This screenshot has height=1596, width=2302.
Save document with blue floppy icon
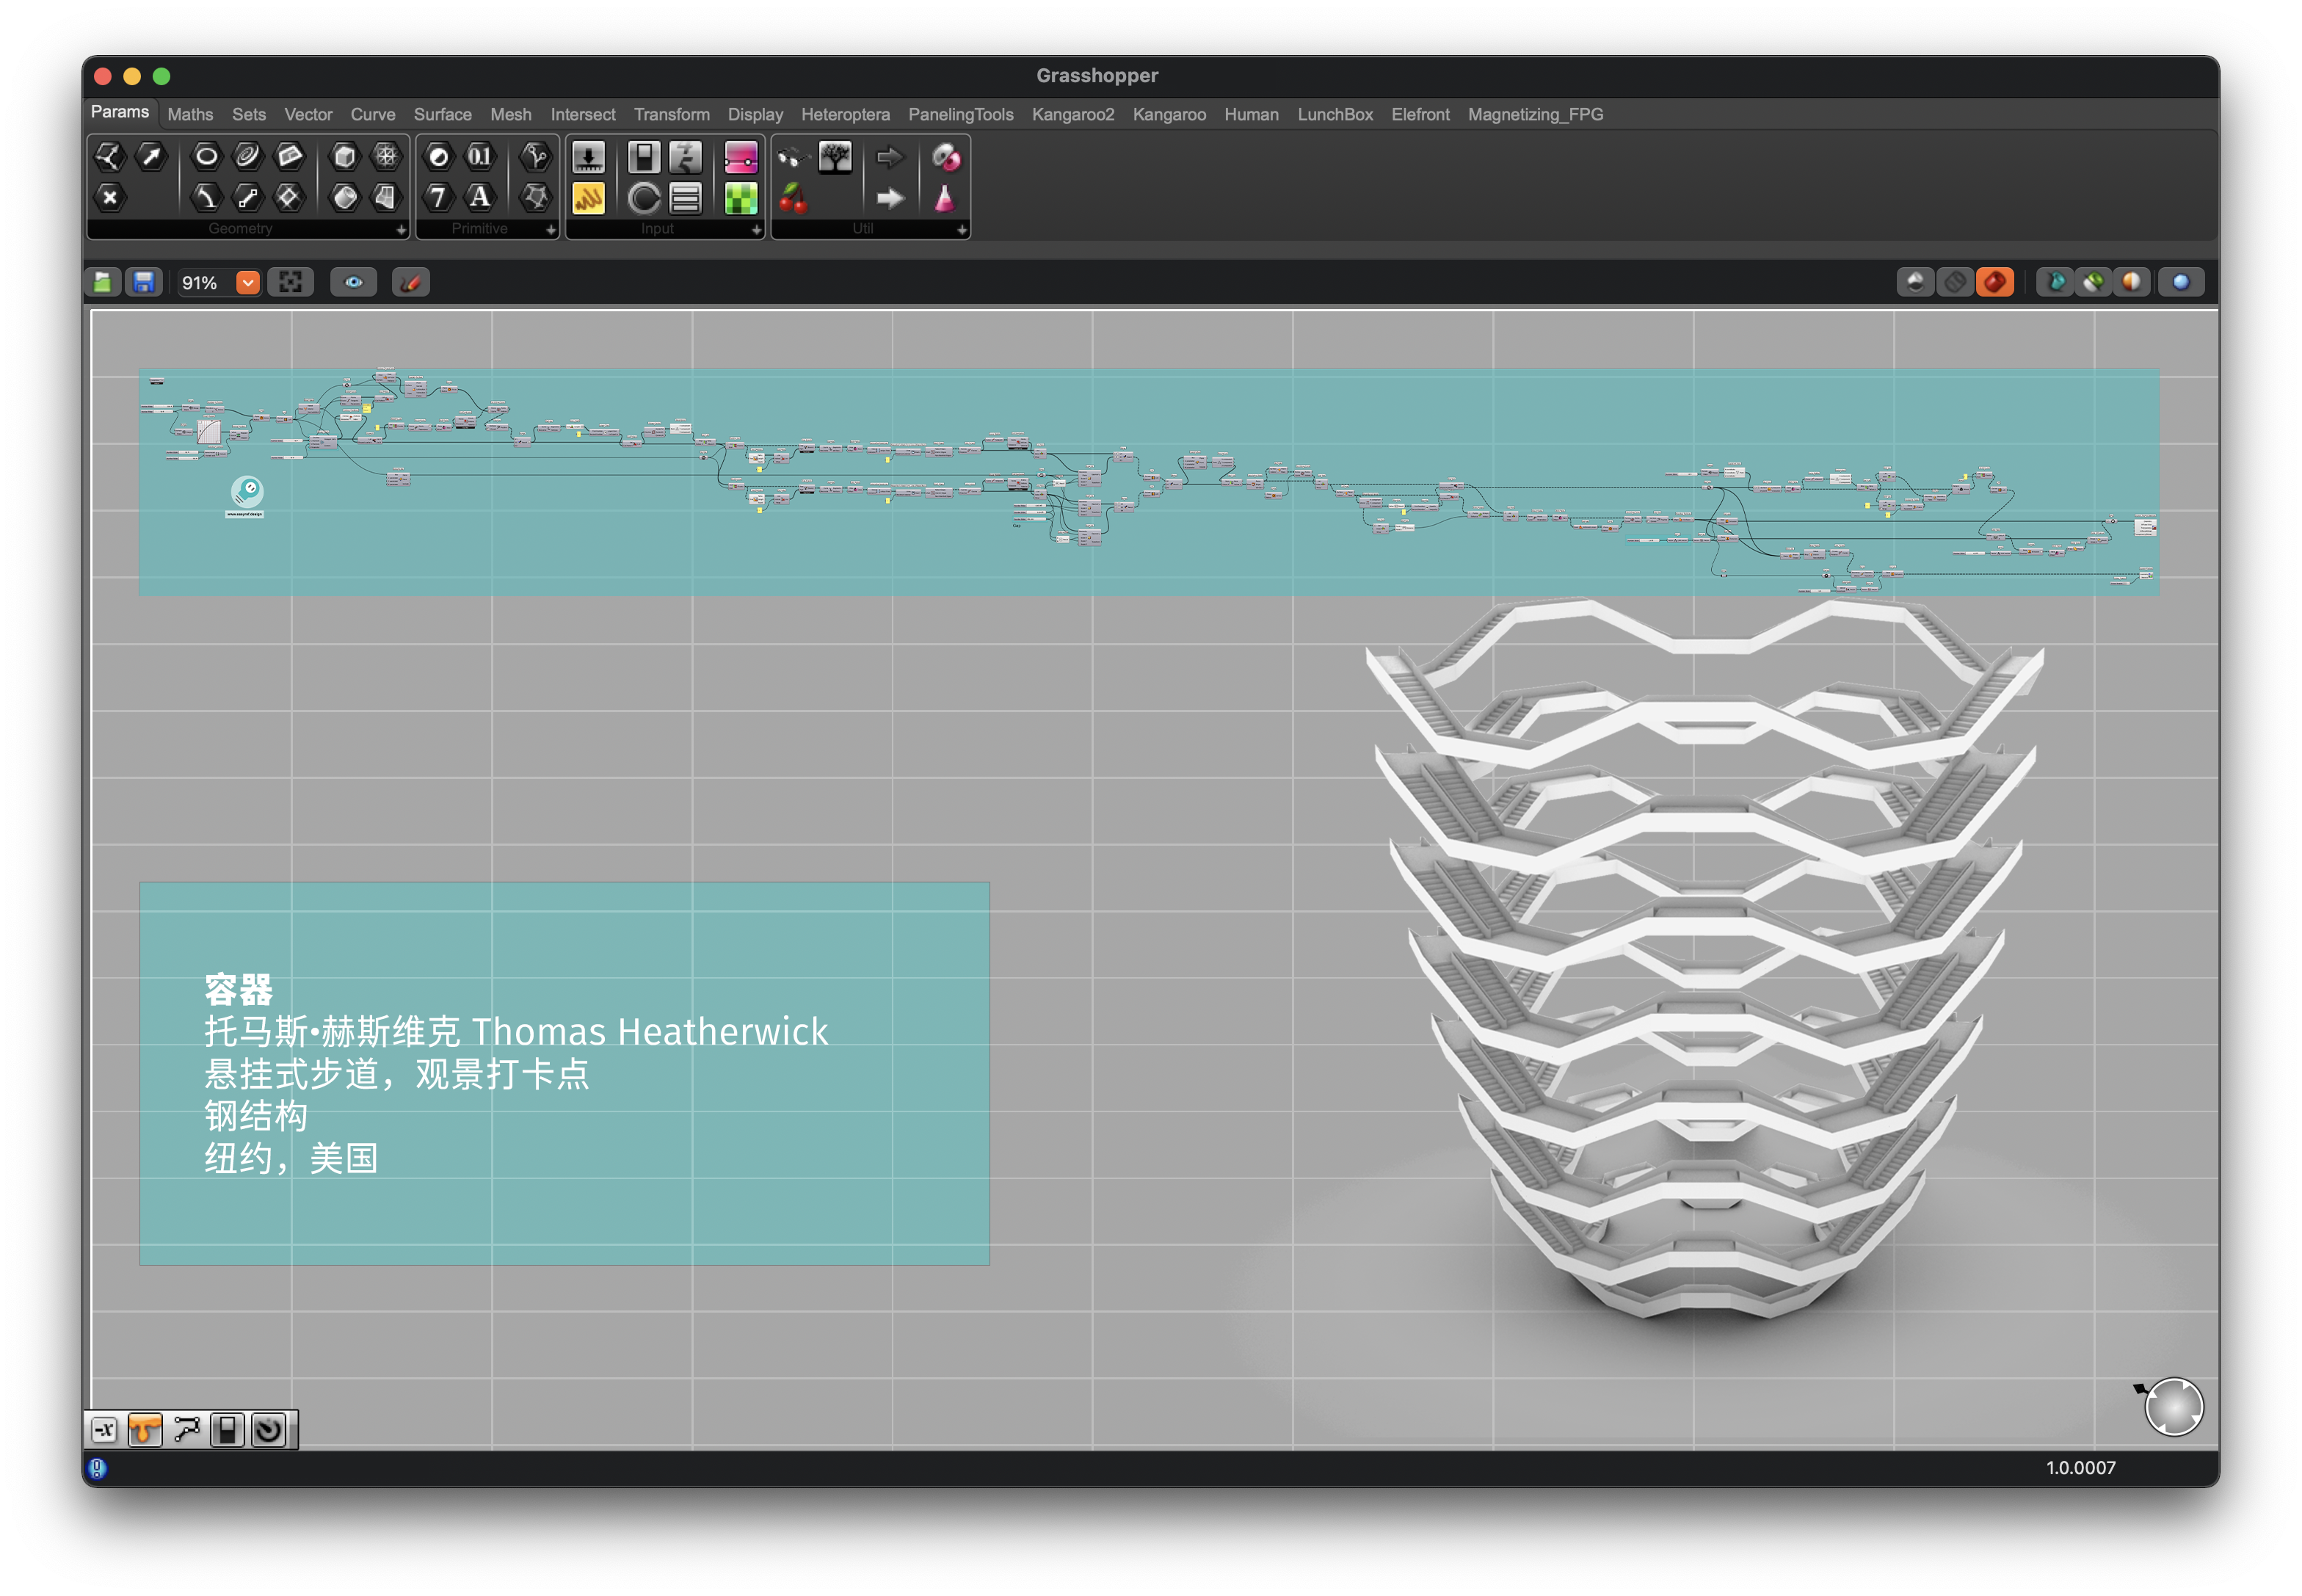144,283
